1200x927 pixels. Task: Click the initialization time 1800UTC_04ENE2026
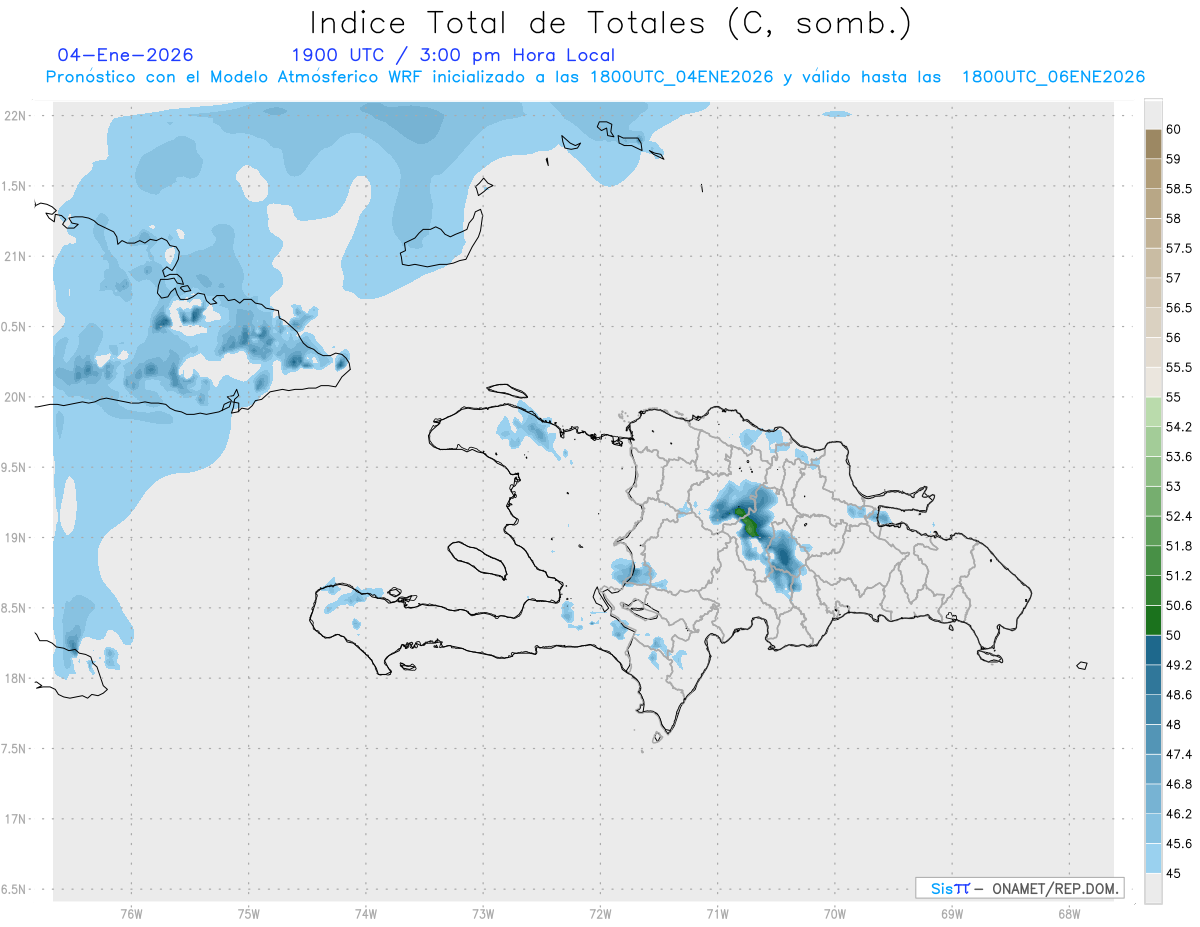point(682,77)
